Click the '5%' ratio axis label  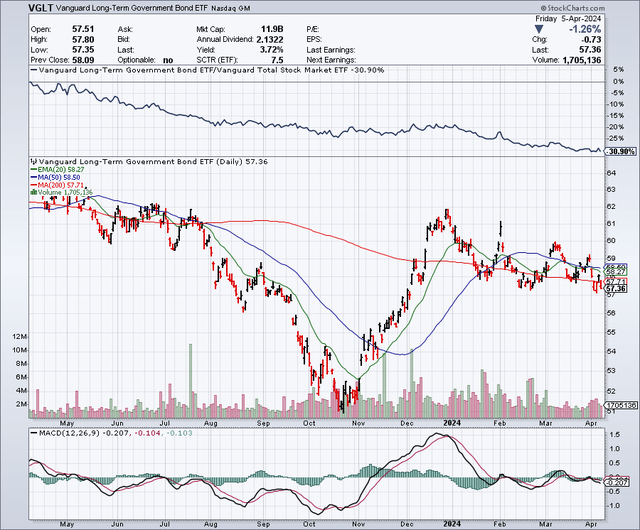[x=620, y=70]
